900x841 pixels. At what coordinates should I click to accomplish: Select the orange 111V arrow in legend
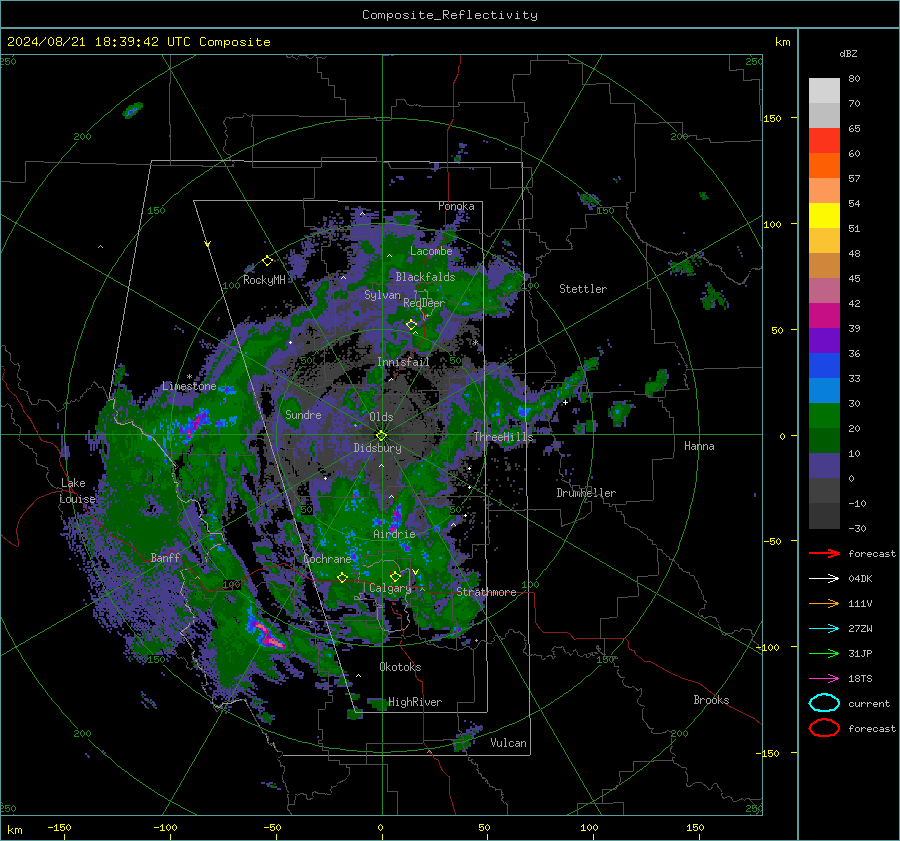[x=824, y=603]
